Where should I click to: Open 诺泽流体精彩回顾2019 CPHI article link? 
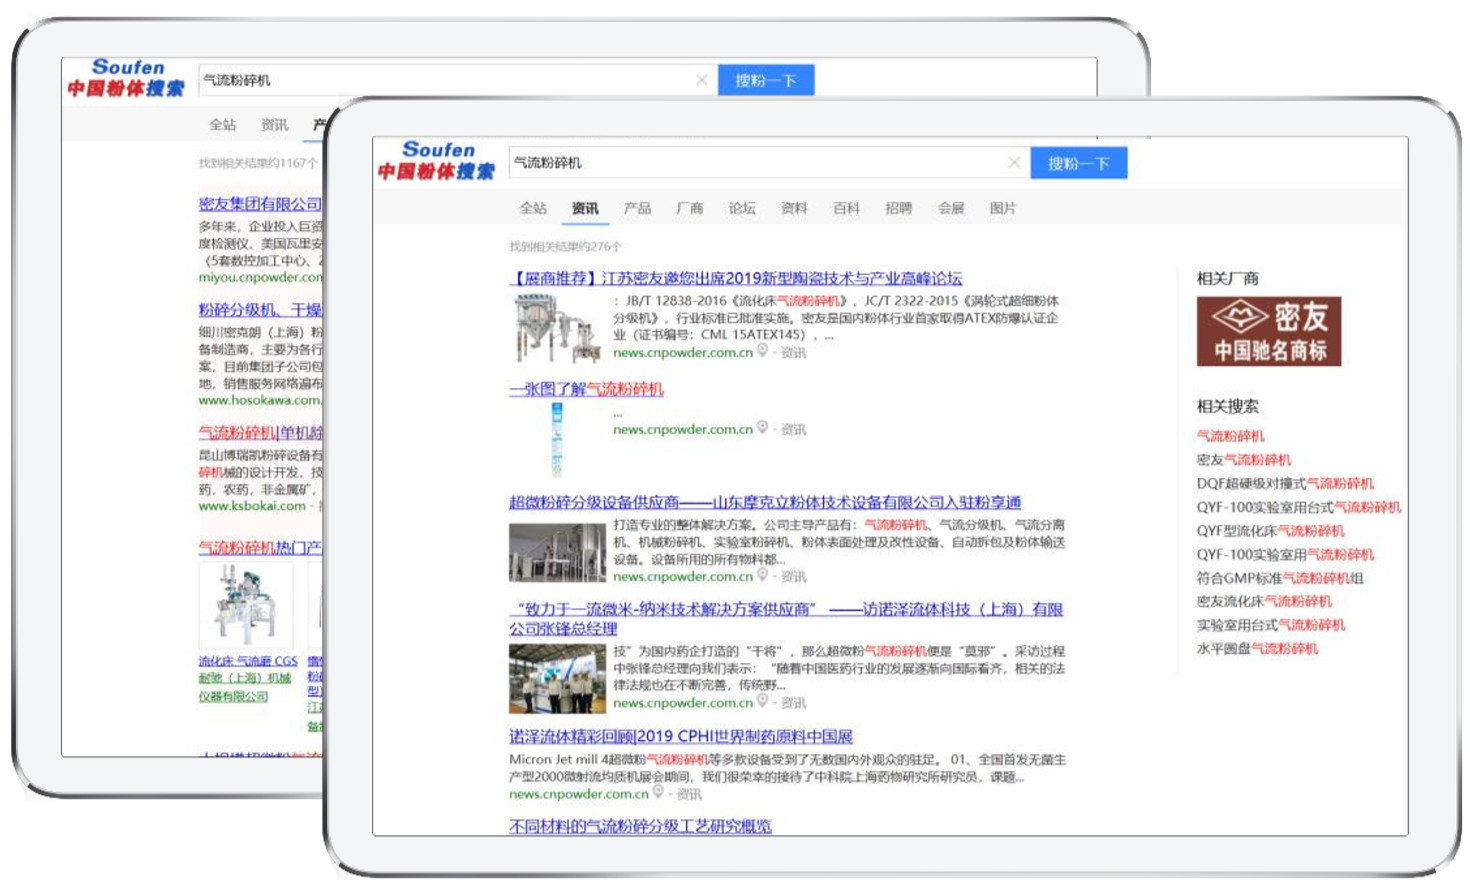click(680, 736)
